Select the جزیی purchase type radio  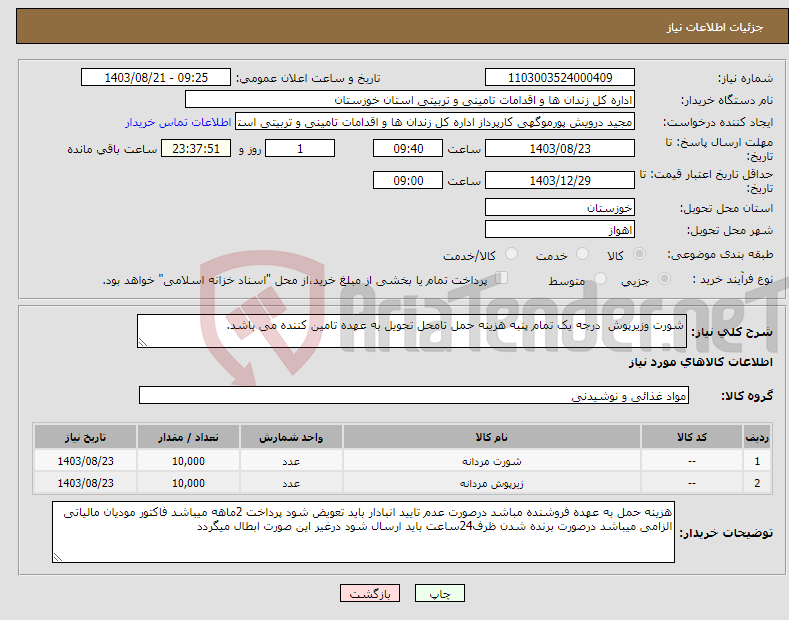point(664,278)
